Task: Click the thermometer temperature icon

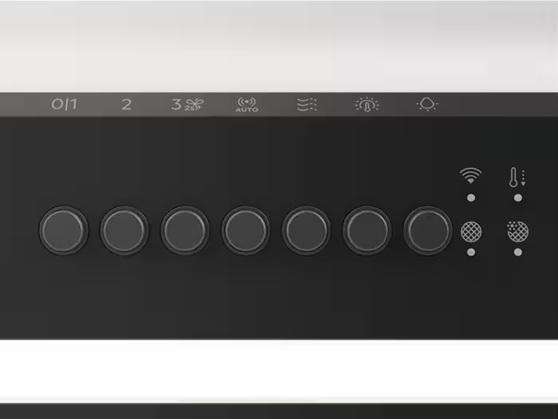Action: (517, 177)
